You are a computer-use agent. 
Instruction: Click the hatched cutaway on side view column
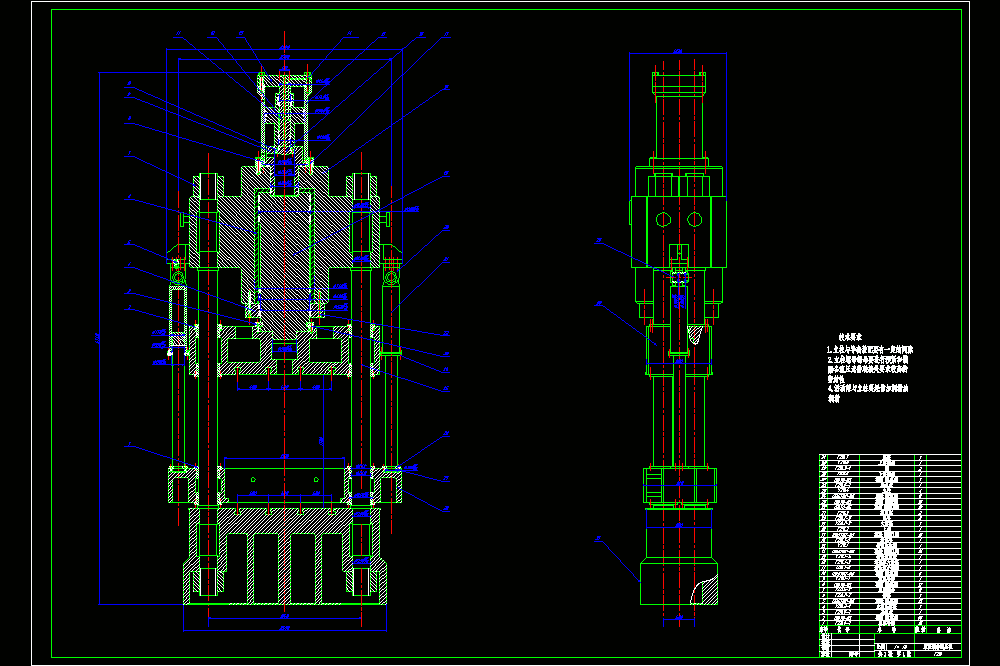click(699, 334)
